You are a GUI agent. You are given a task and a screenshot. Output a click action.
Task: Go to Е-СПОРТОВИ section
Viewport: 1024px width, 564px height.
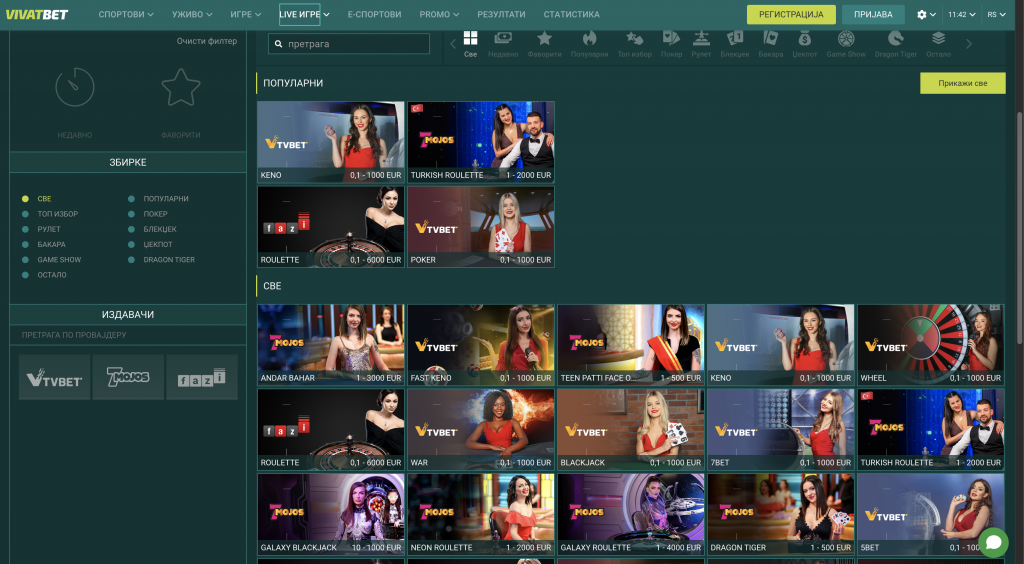(374, 14)
